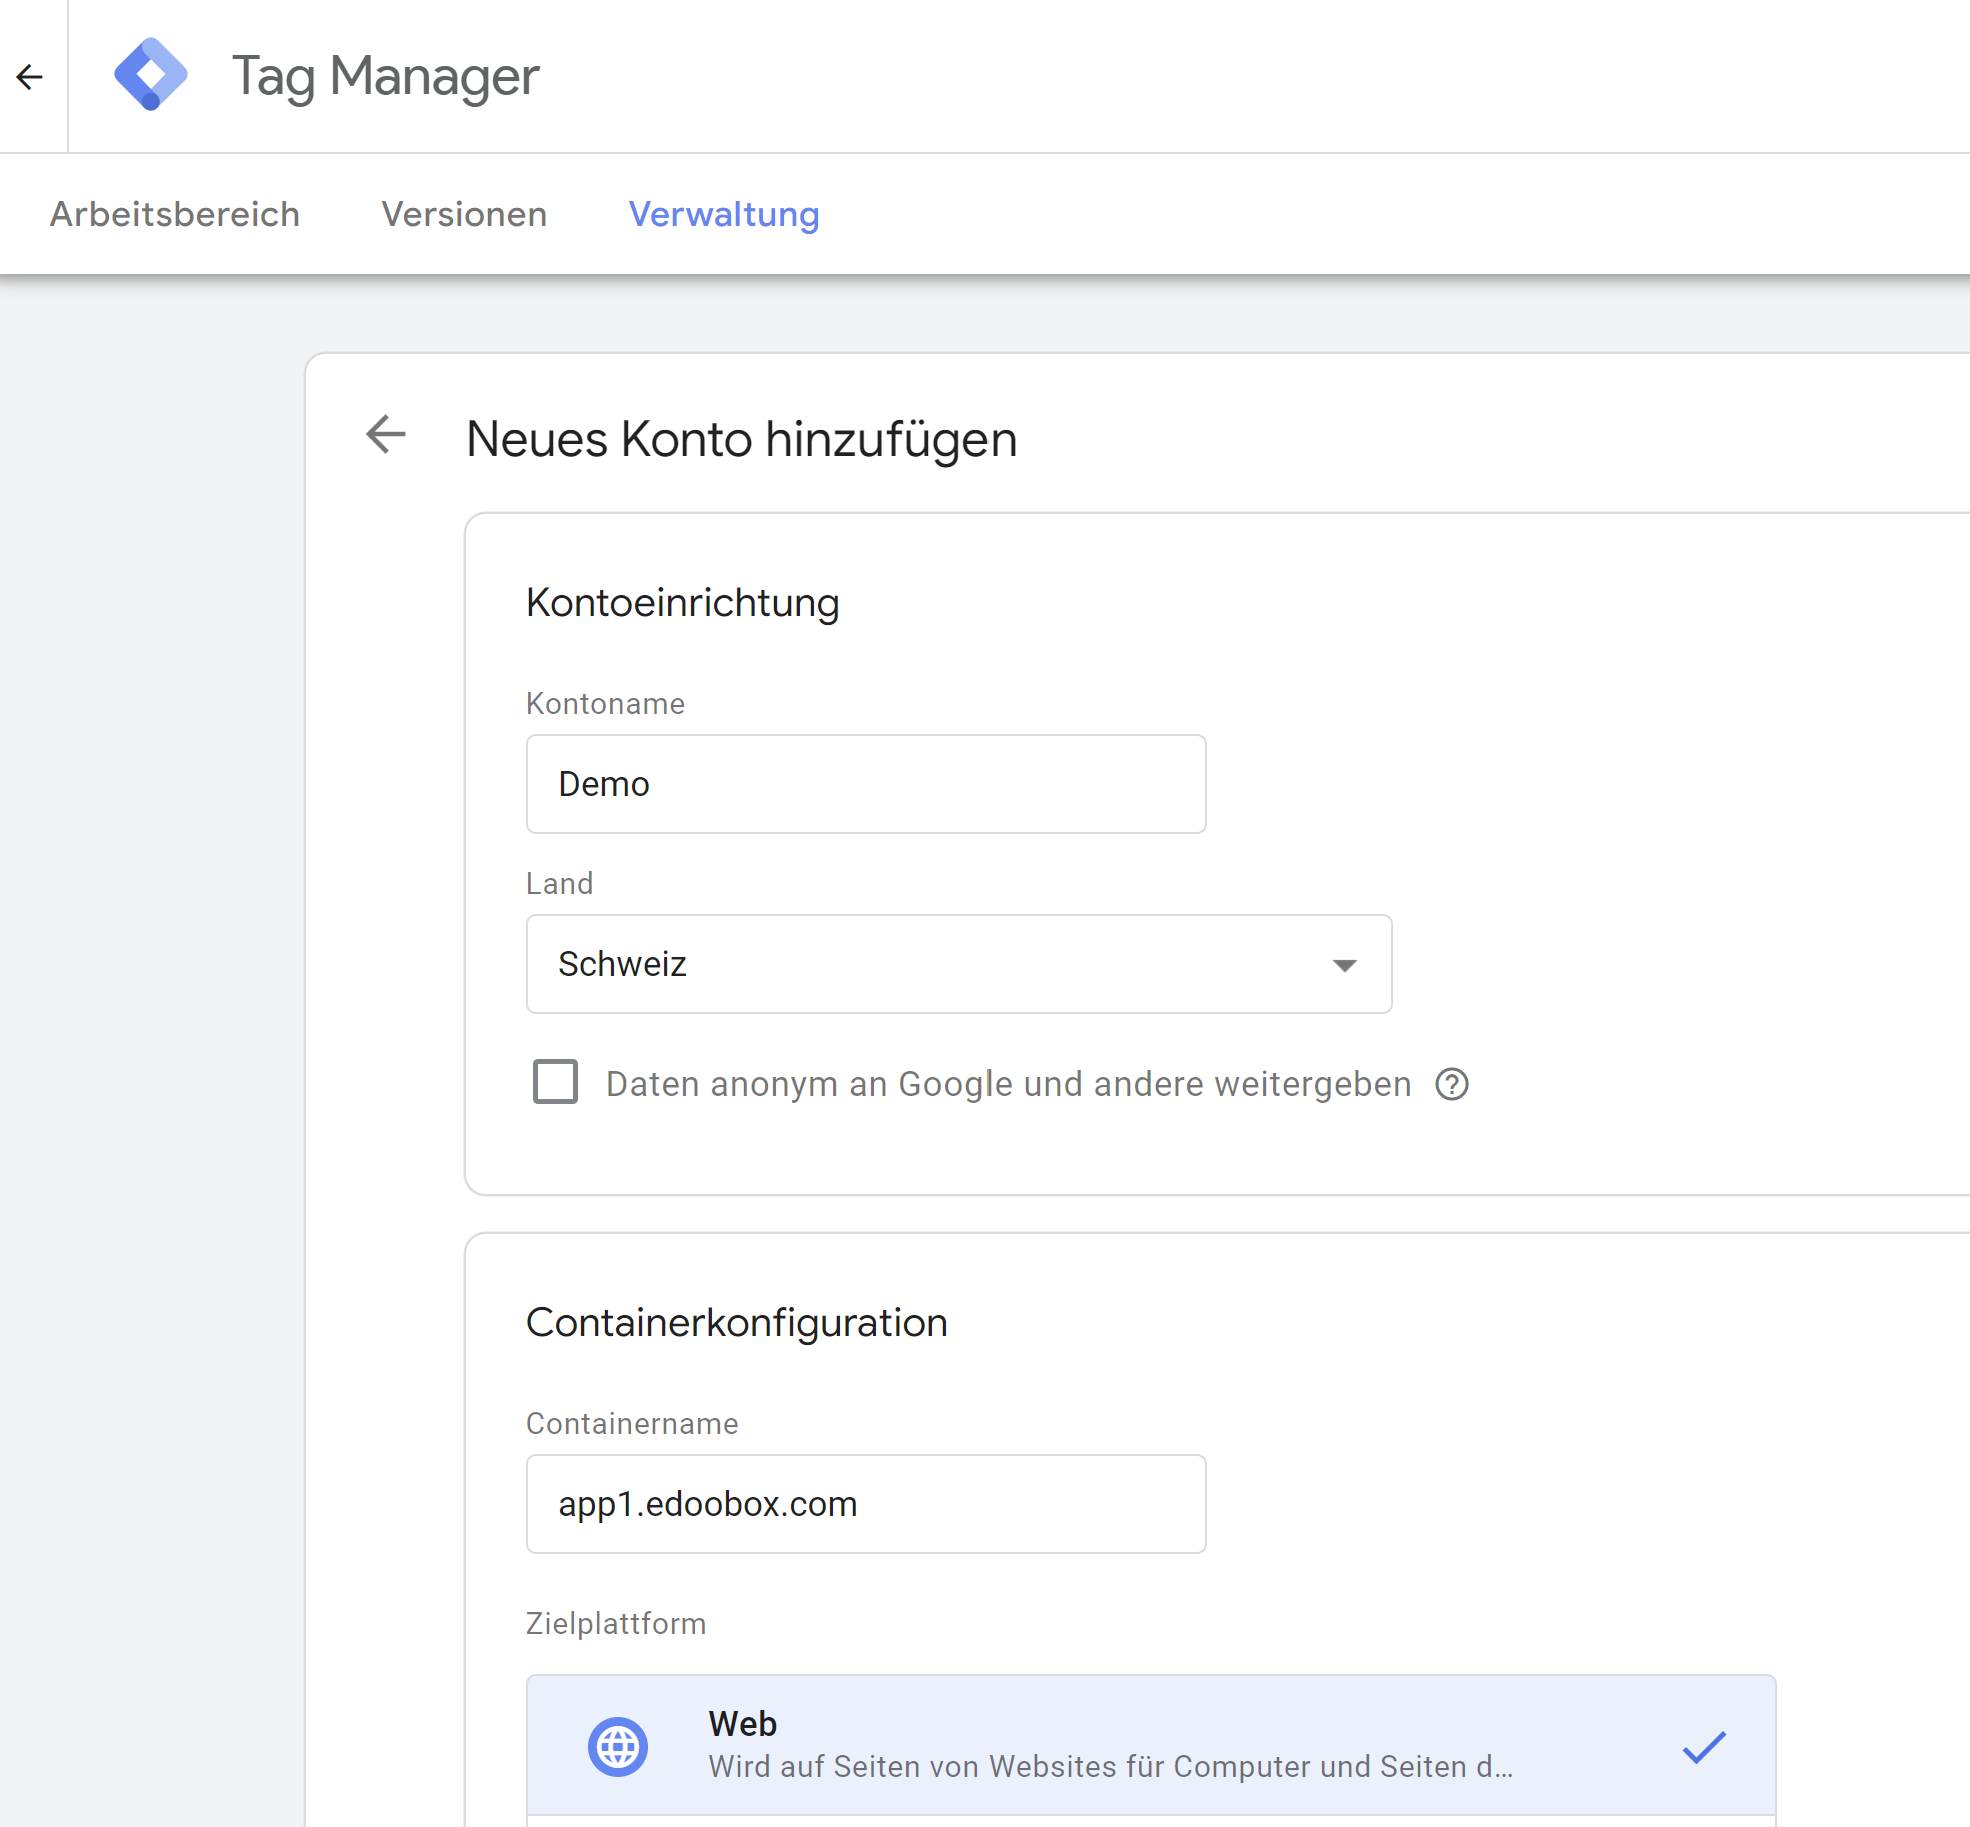Click the dropdown arrow of the country field

(x=1345, y=963)
